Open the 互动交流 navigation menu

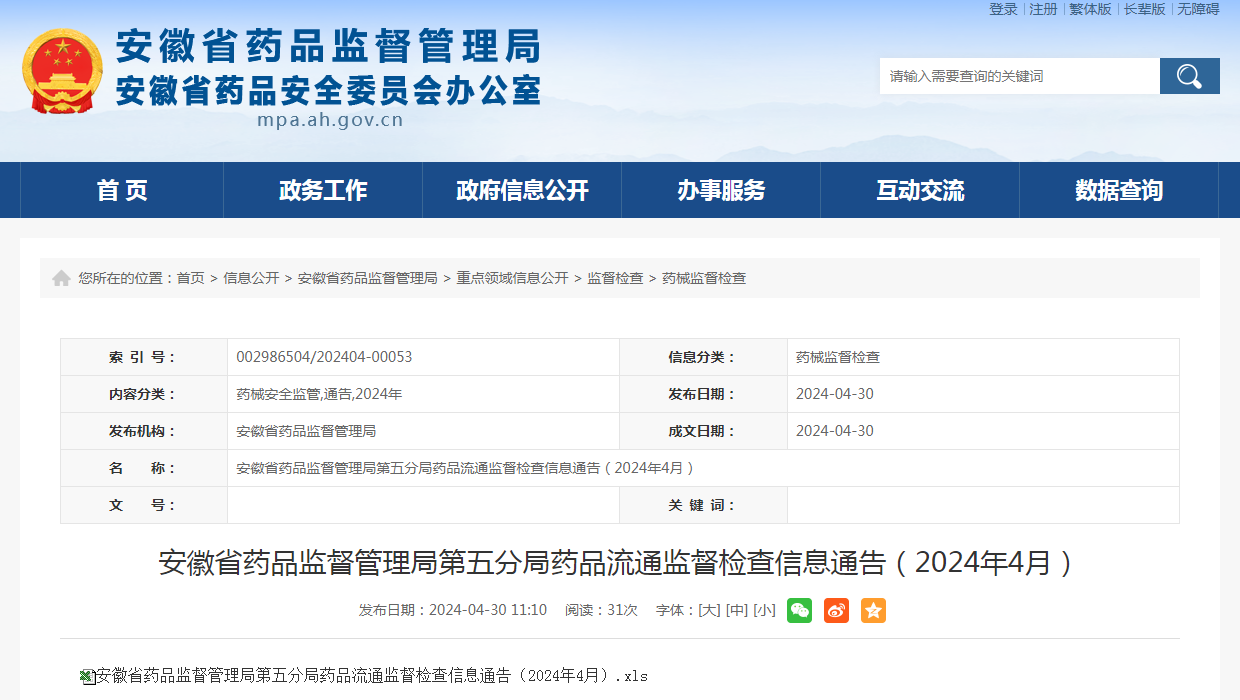click(920, 190)
